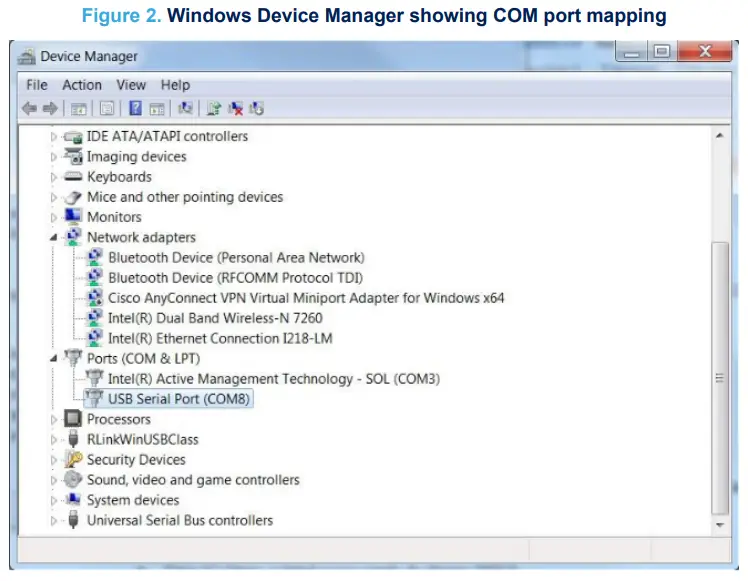This screenshot has height=581, width=748.
Task: Click the Ports (COM & LPT) label
Action: (x=143, y=358)
